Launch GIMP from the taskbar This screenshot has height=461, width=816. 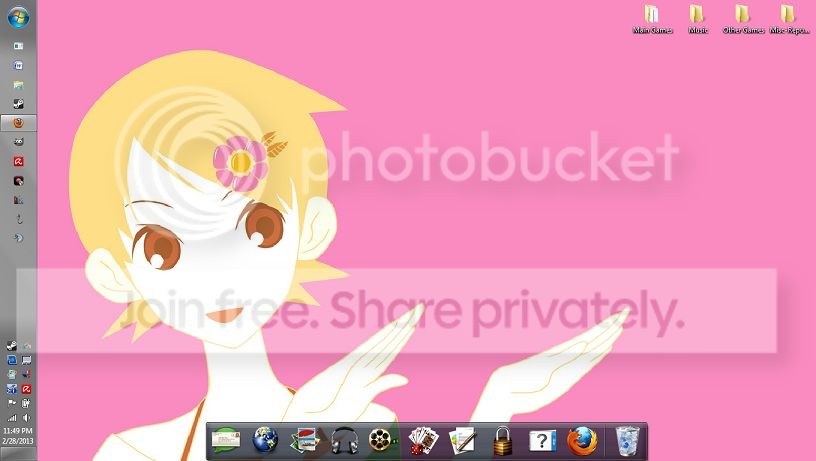(18, 142)
